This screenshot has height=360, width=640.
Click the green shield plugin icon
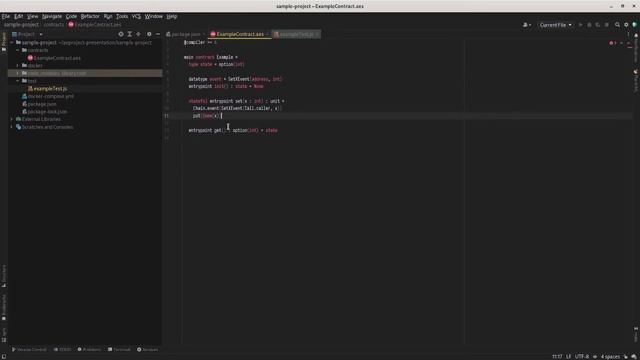click(635, 25)
